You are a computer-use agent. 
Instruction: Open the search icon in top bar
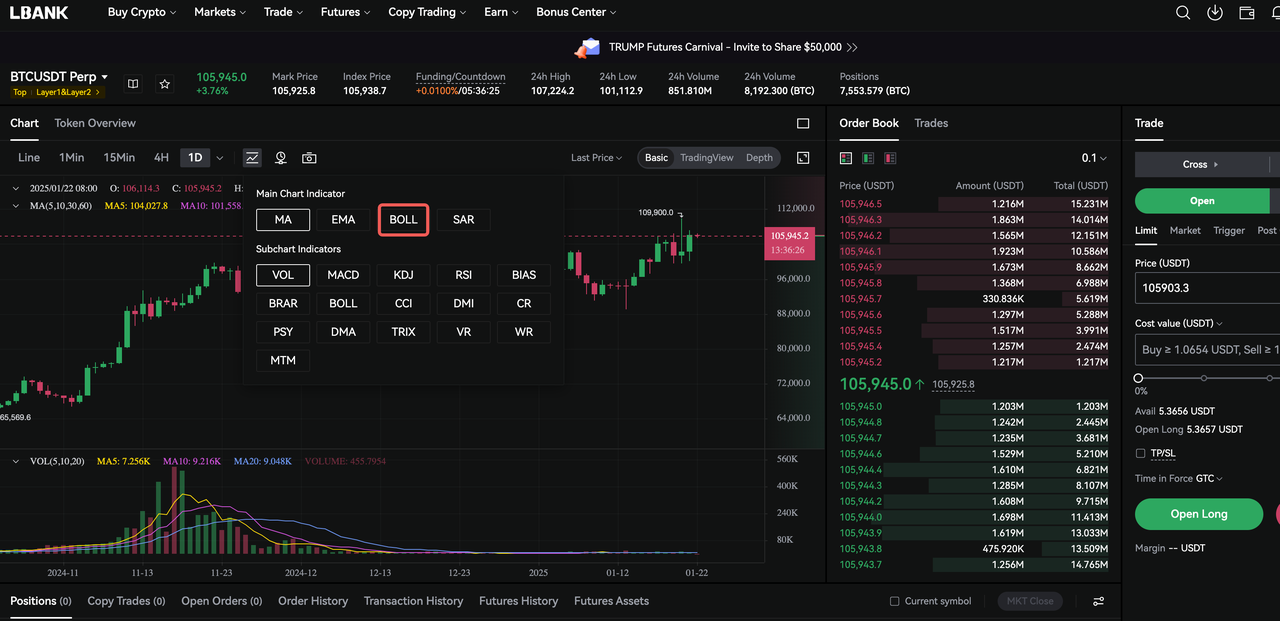[x=1183, y=13]
